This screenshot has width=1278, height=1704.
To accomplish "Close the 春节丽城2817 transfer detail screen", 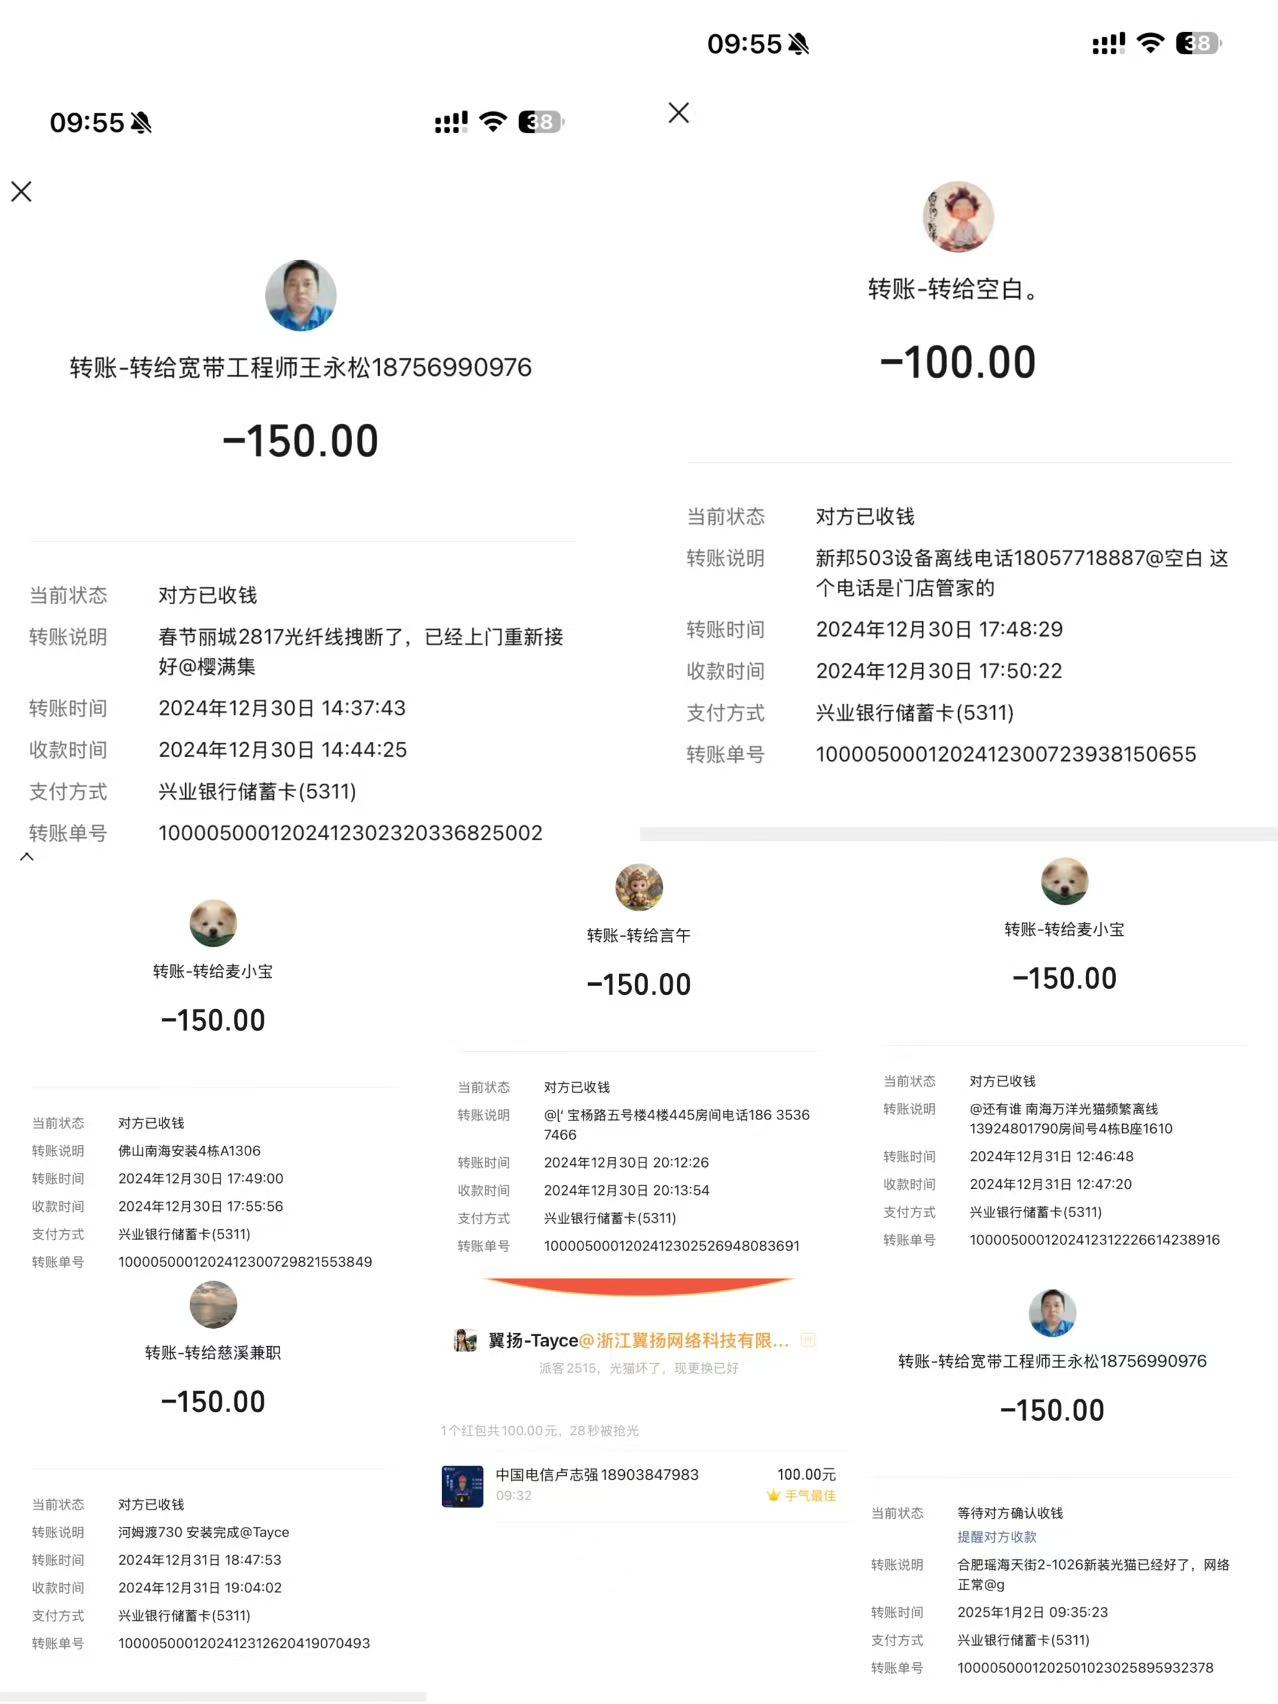I will (21, 192).
